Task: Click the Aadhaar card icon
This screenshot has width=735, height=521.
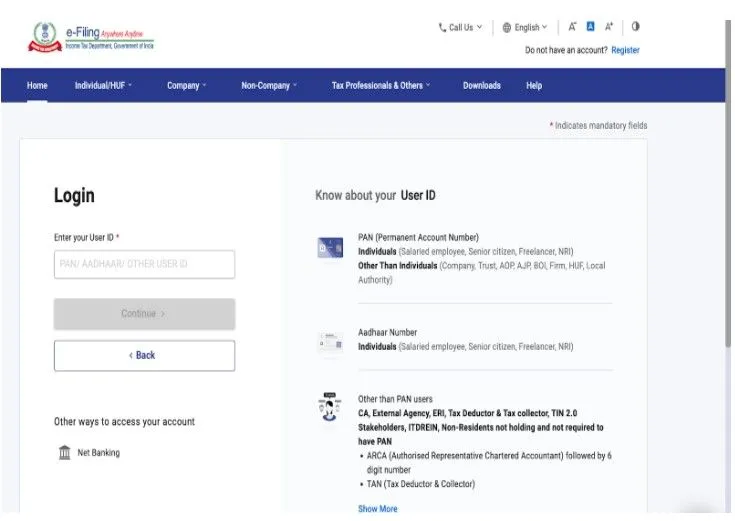Action: click(x=330, y=343)
